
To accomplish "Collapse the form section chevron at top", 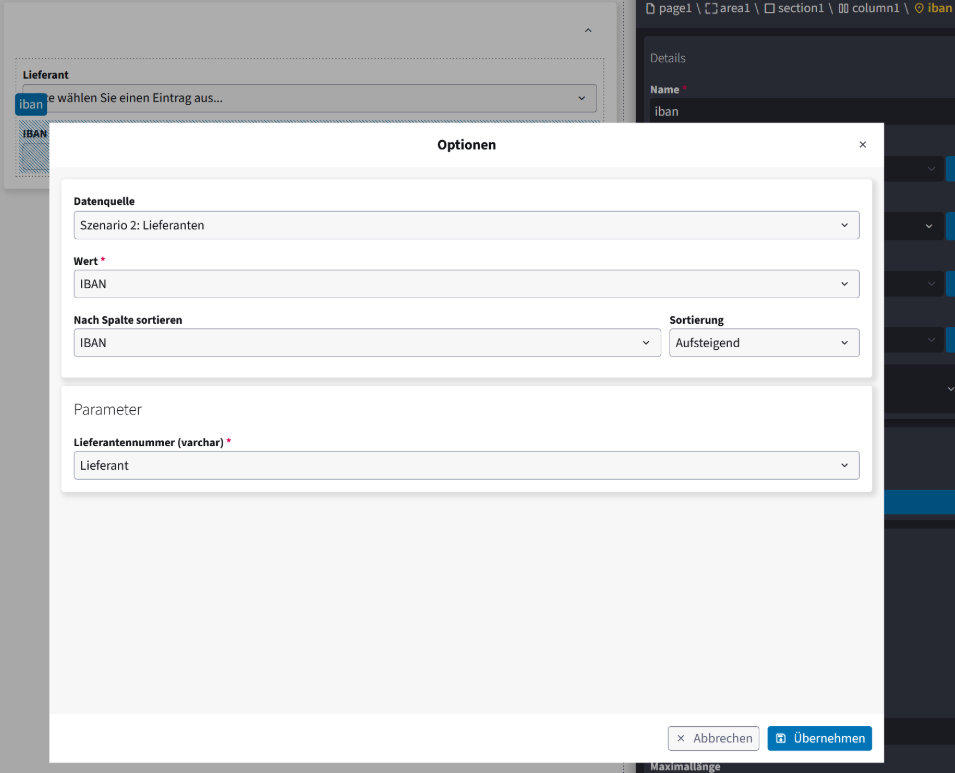I will pos(588,30).
